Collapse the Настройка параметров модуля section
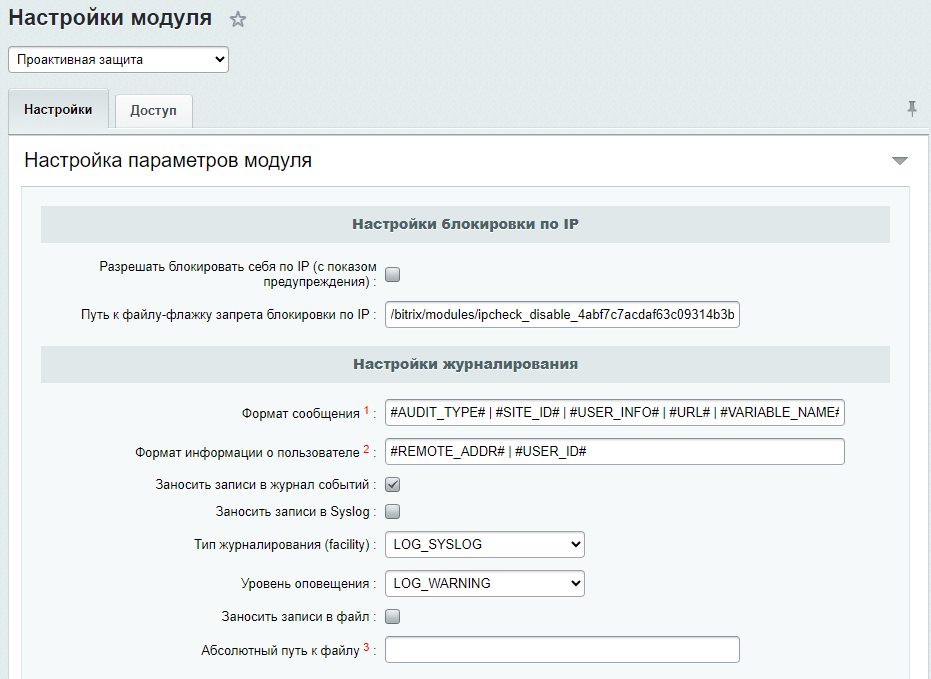Screen dimensions: 931x679 [x=900, y=161]
